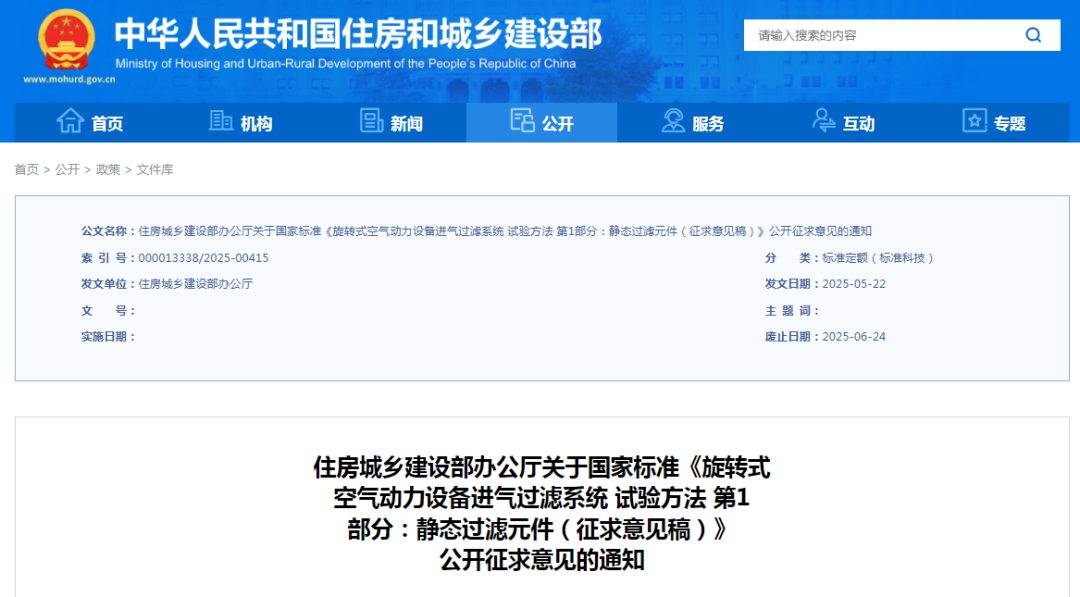Go to the 新闻 navigation tab

[391, 123]
